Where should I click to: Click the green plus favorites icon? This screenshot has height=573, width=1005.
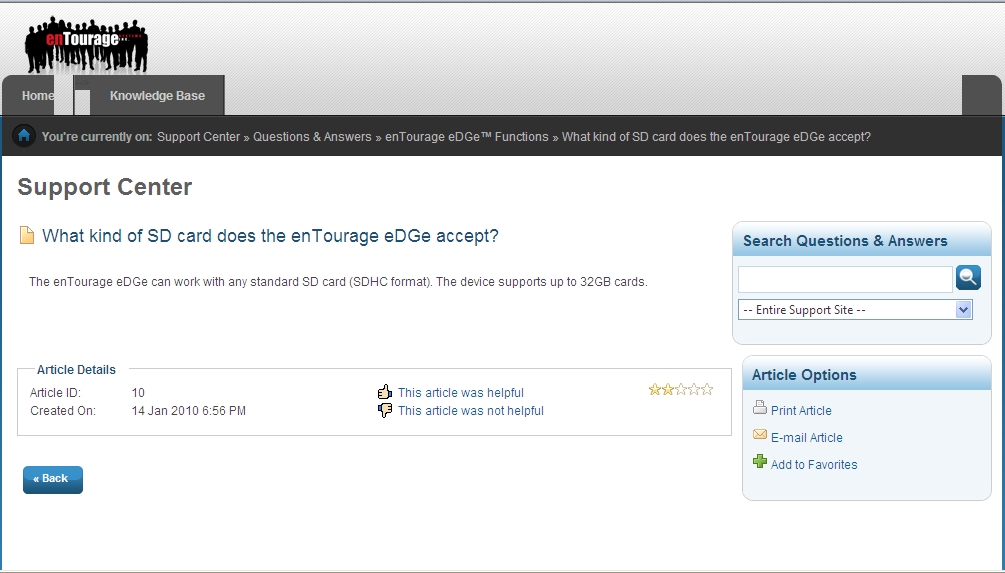pyautogui.click(x=760, y=461)
